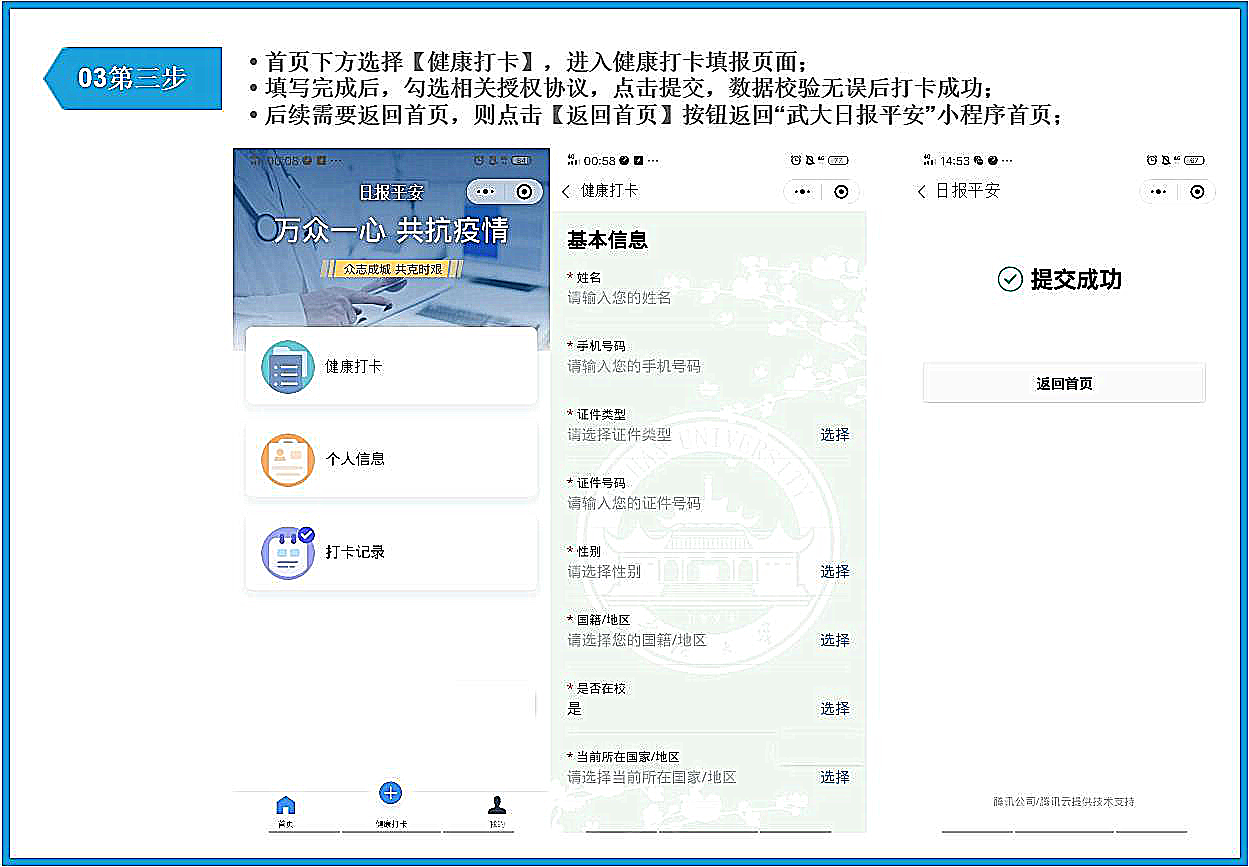Open three-dot menu on 健康打卡 form page
This screenshot has height=867, width=1249.
[x=802, y=191]
